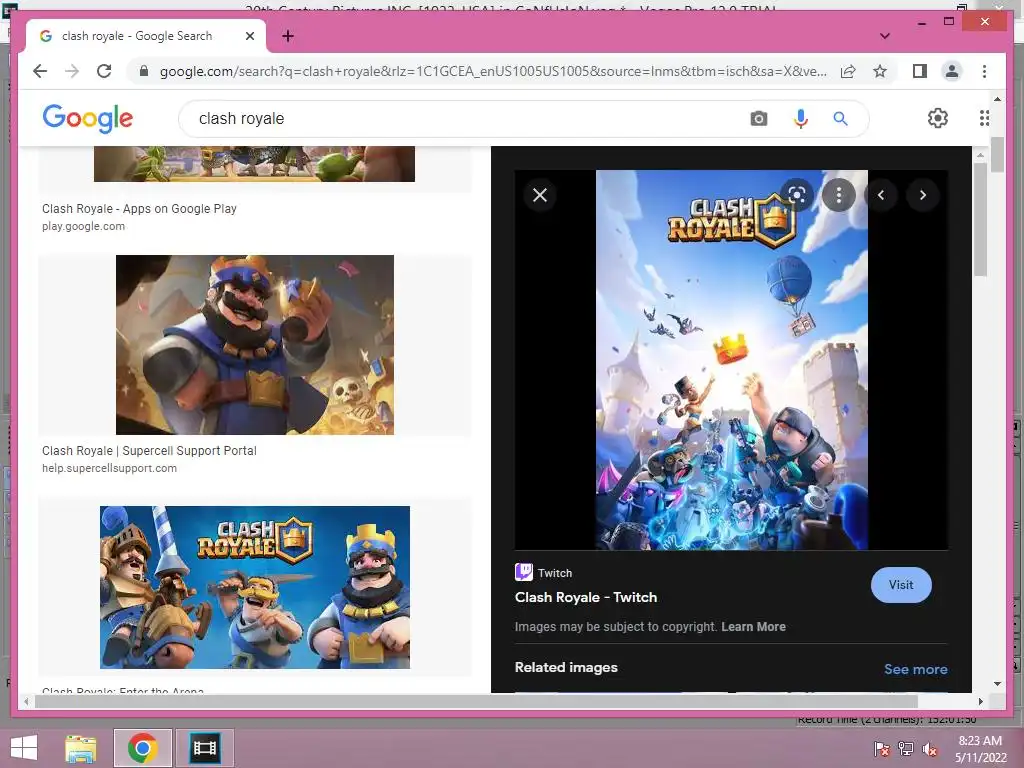Click the Twitch source logo
The width and height of the screenshot is (1024, 768).
524,572
